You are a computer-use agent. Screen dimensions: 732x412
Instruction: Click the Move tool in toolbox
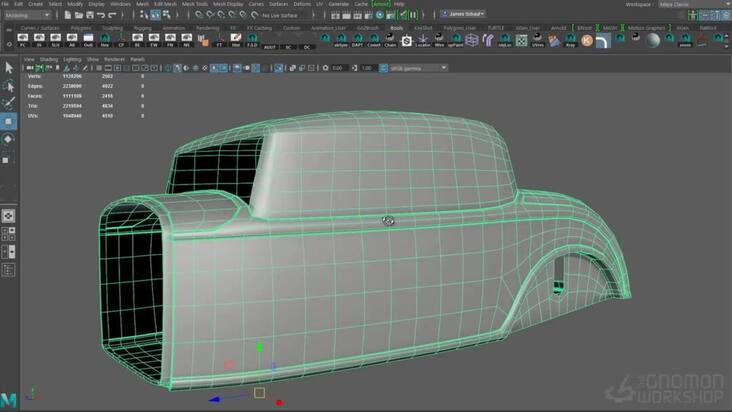(8, 121)
